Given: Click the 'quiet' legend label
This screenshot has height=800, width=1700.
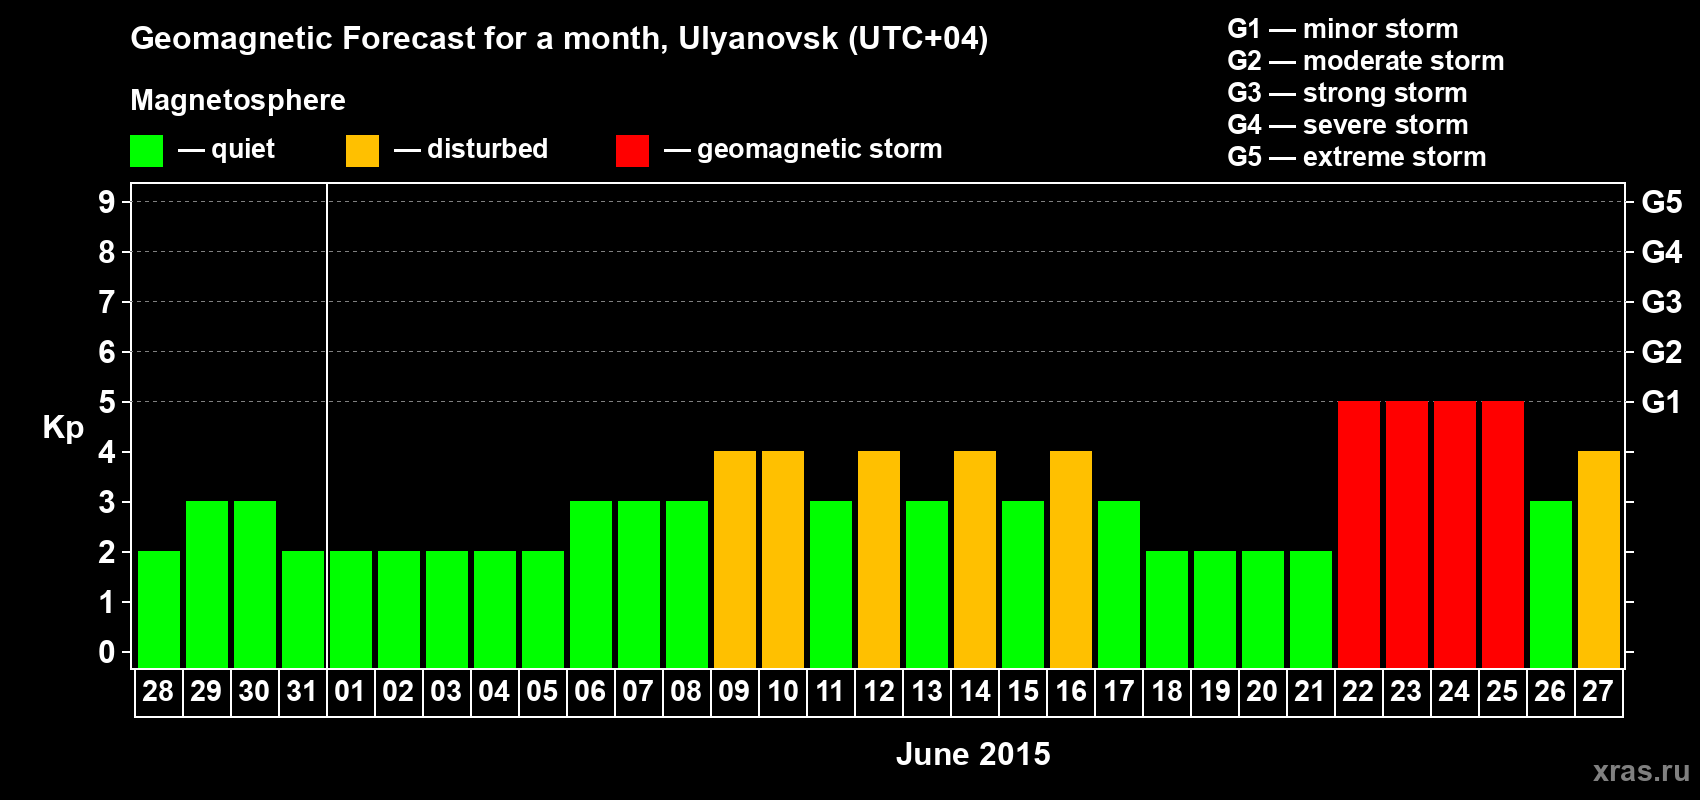Looking at the screenshot, I should coord(243,149).
